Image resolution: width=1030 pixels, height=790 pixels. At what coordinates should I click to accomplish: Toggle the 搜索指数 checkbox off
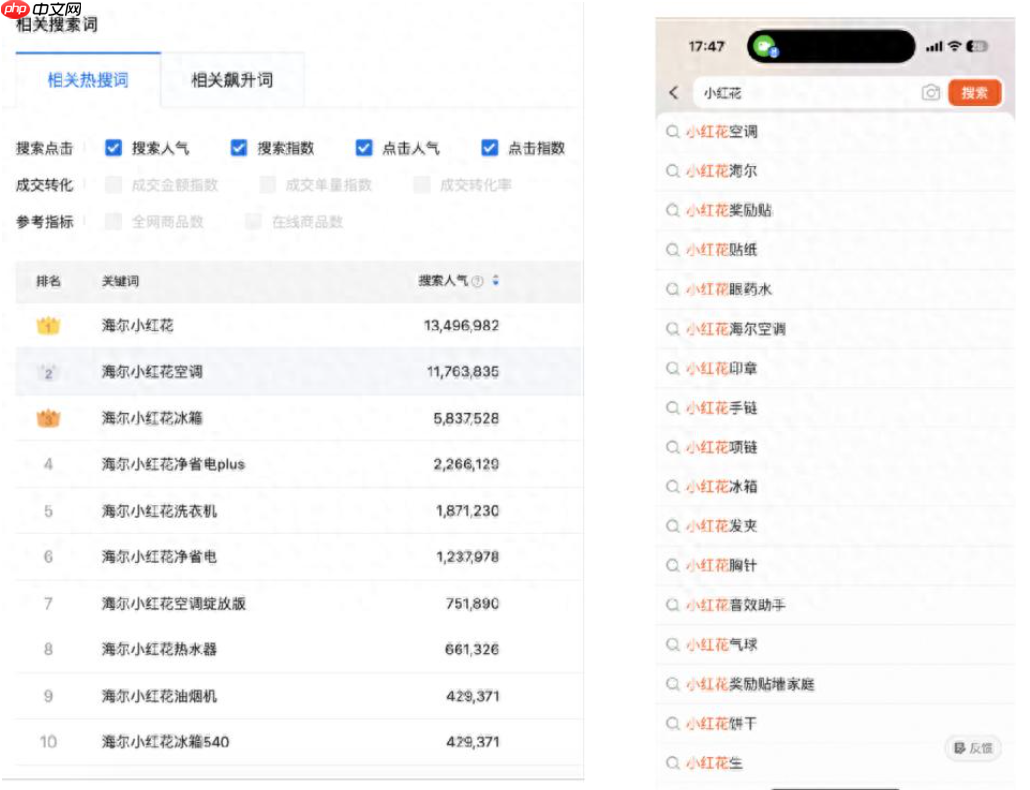click(x=238, y=147)
